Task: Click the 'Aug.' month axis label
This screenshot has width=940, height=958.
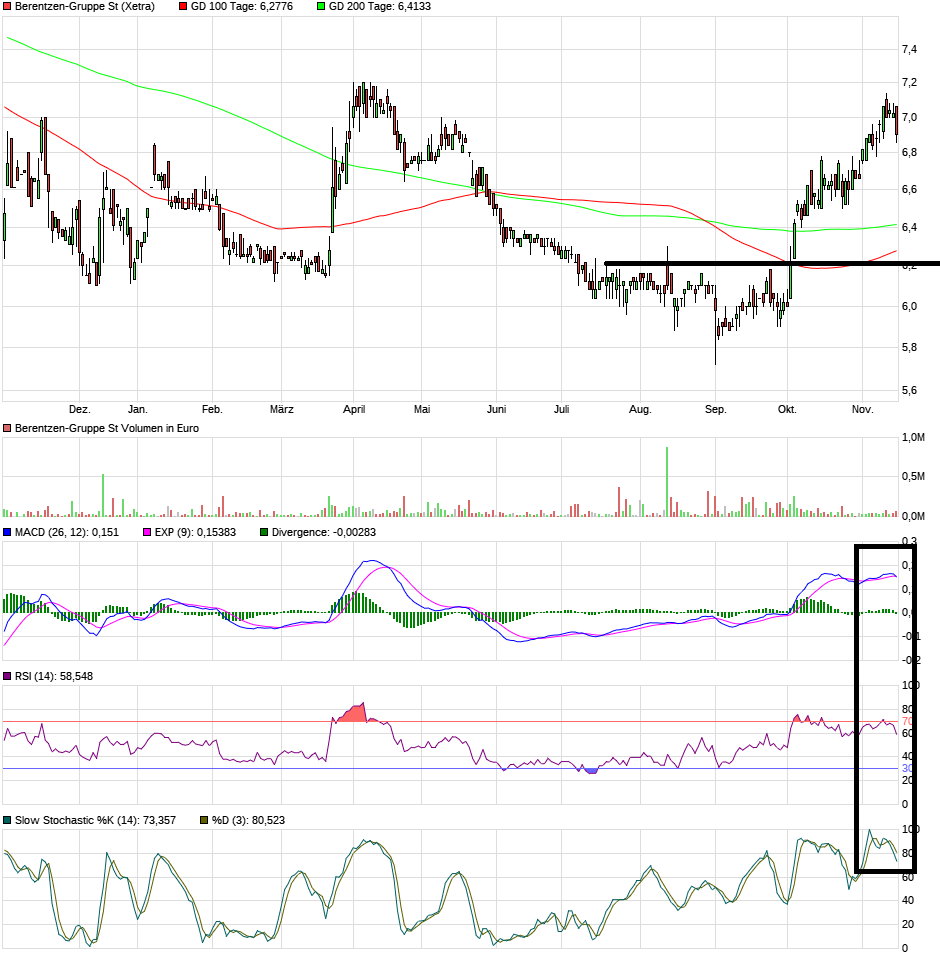Action: tap(640, 409)
